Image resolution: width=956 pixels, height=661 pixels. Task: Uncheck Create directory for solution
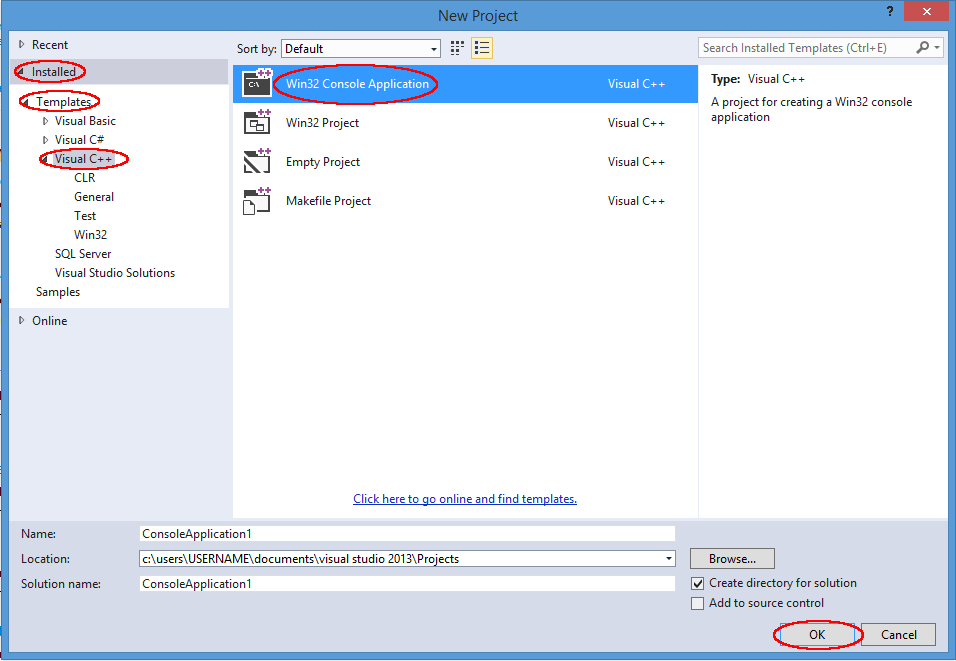point(697,583)
